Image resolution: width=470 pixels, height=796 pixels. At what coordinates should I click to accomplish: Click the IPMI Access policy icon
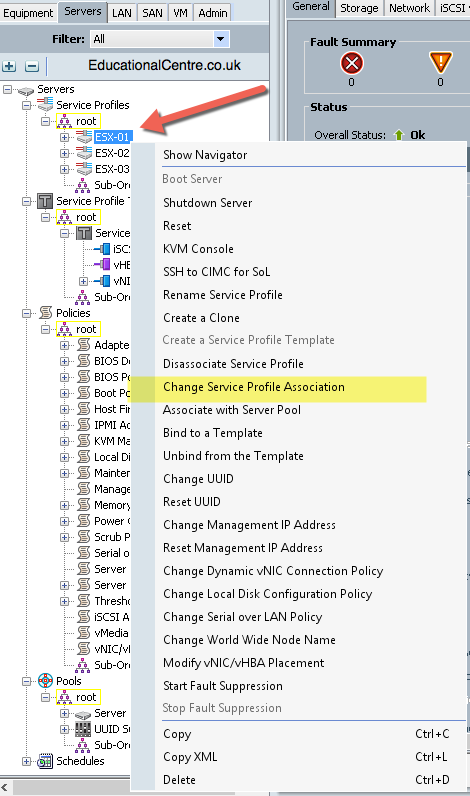pyautogui.click(x=84, y=425)
